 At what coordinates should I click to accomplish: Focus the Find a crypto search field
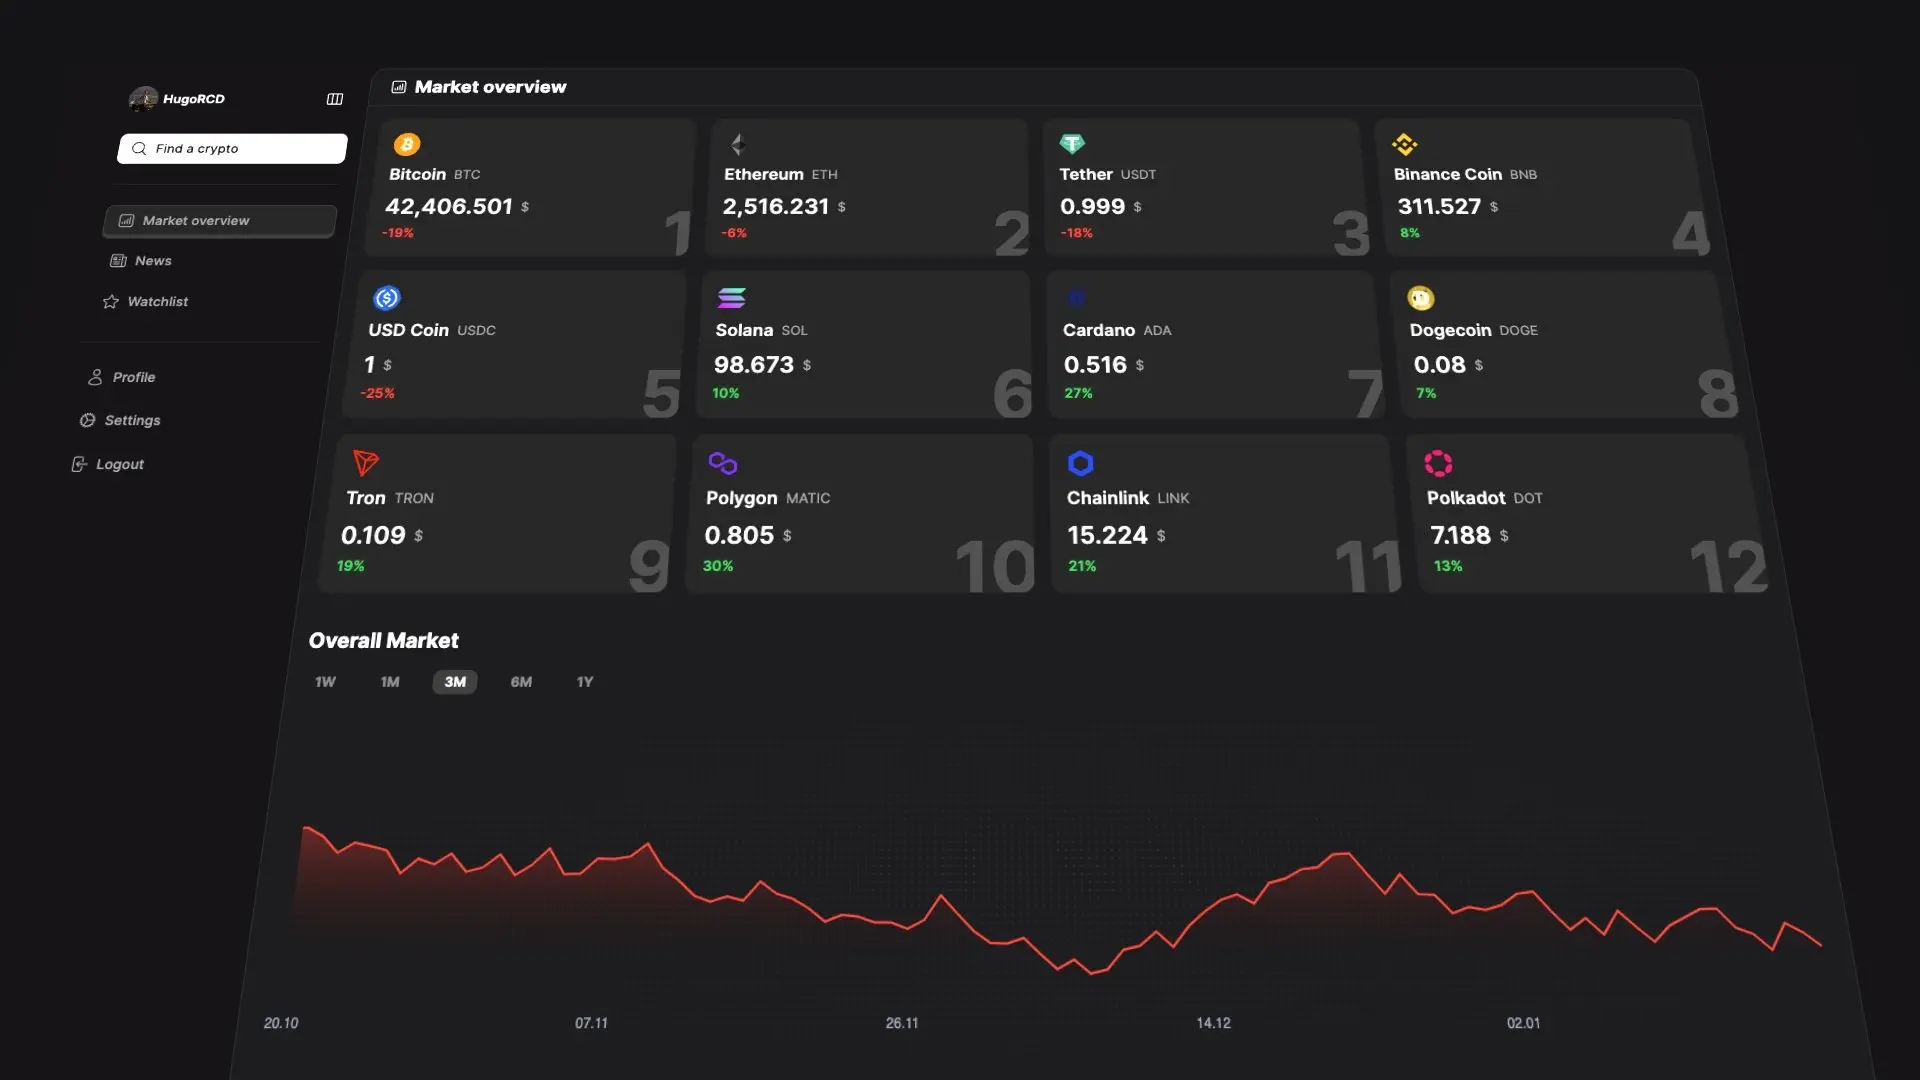click(x=232, y=148)
